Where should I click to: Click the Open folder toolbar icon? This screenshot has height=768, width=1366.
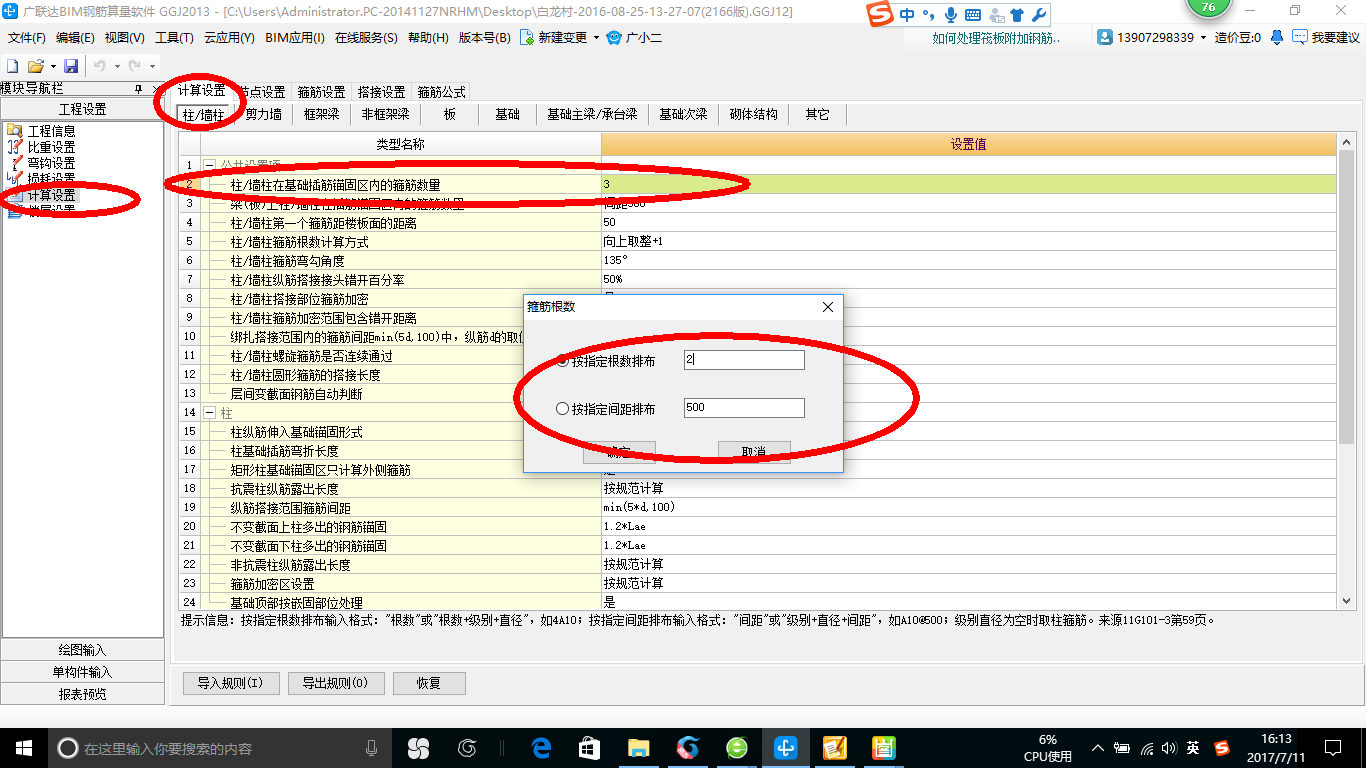tap(35, 66)
